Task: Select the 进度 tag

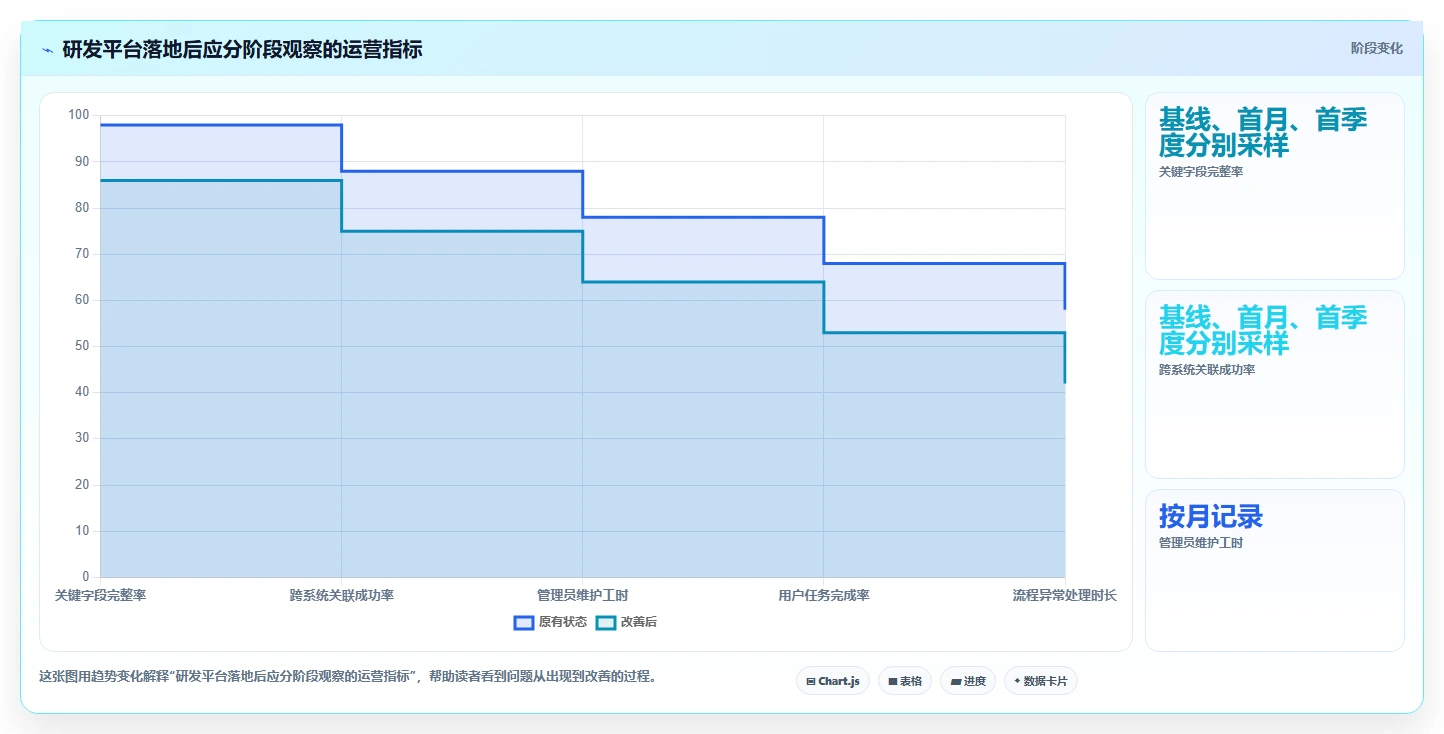Action: click(x=968, y=681)
